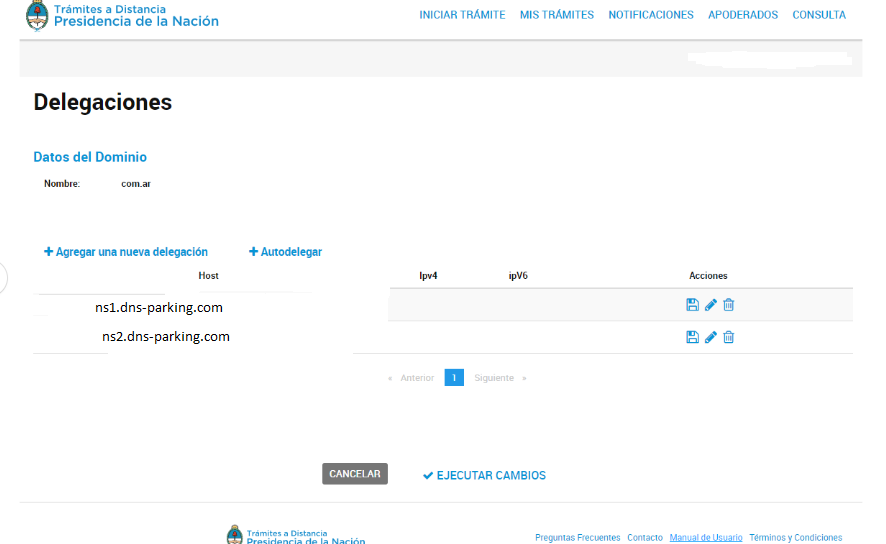Open the Apoderados section

pyautogui.click(x=742, y=15)
